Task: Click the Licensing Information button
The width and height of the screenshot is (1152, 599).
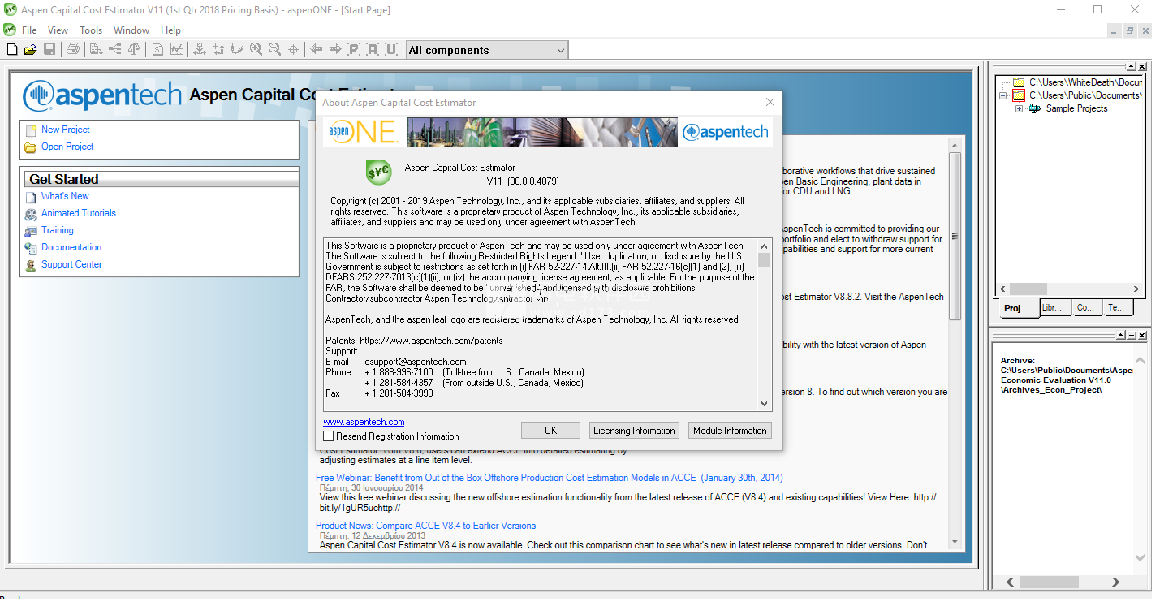Action: point(634,431)
